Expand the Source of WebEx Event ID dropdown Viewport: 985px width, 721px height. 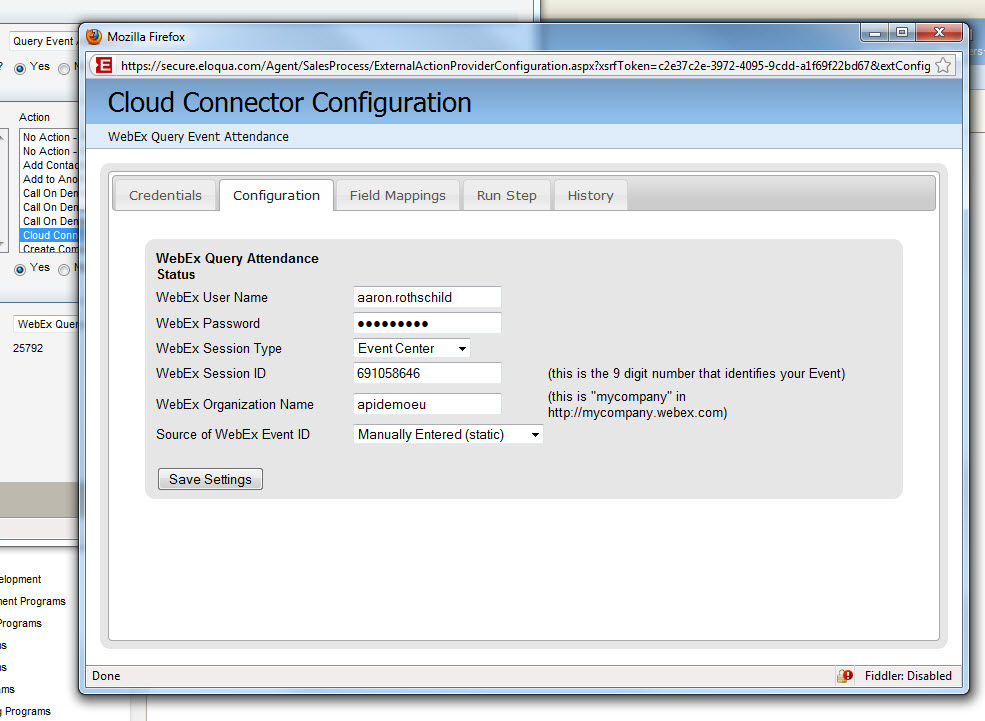click(x=448, y=434)
